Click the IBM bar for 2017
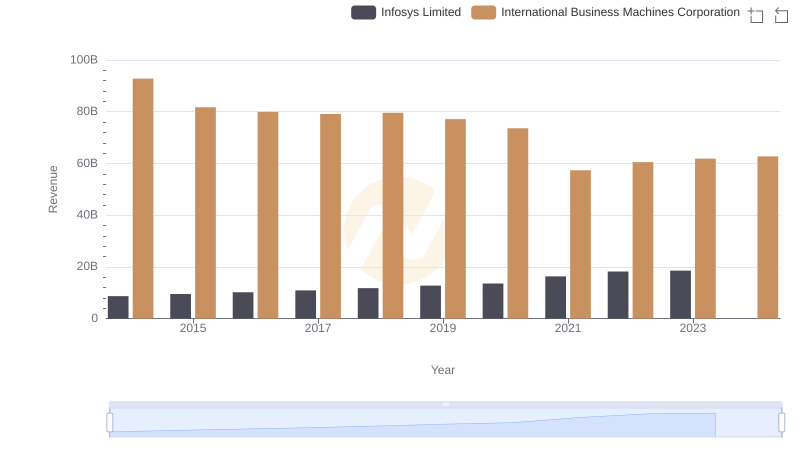 coord(331,216)
